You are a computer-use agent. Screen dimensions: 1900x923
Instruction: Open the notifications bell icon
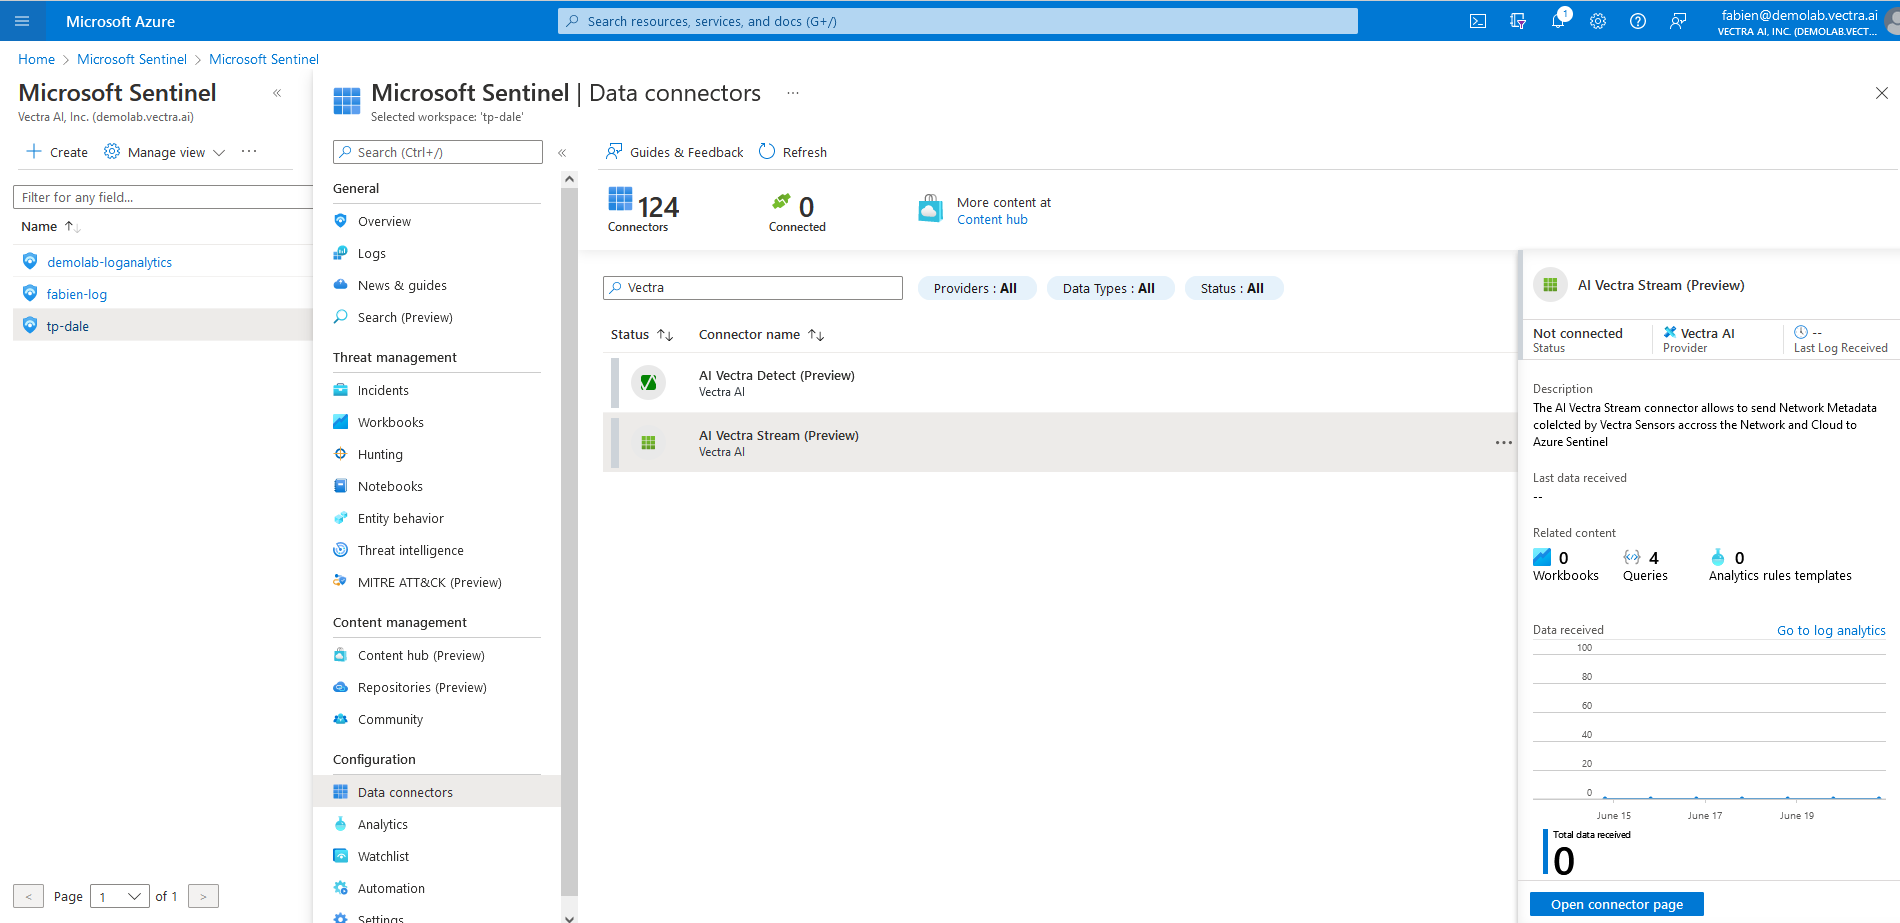tap(1557, 20)
